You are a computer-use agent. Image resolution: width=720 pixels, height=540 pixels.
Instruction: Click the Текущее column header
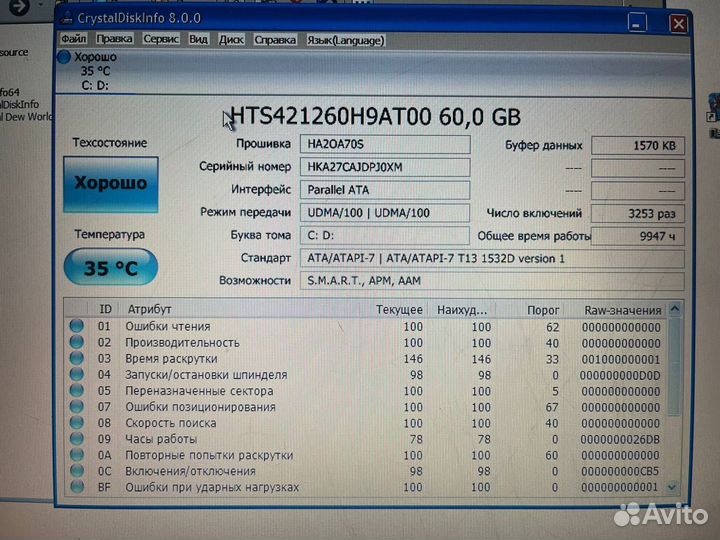click(399, 310)
